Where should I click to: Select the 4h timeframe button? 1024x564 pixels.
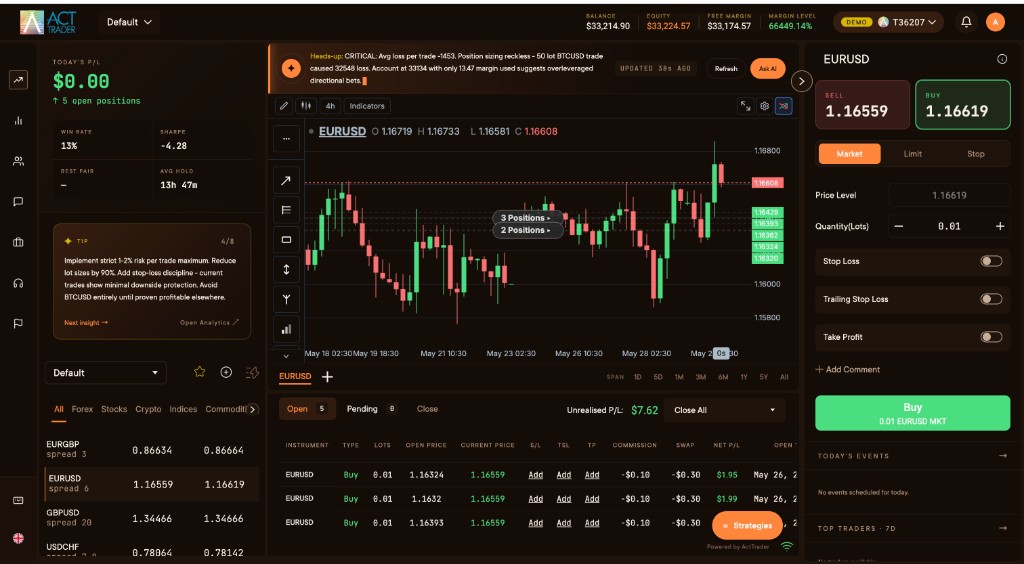[330, 106]
